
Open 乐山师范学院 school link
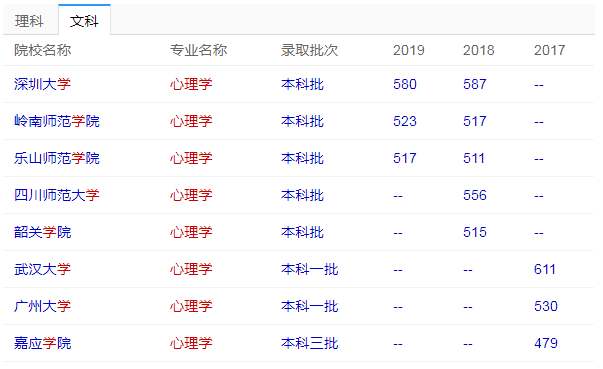57,158
